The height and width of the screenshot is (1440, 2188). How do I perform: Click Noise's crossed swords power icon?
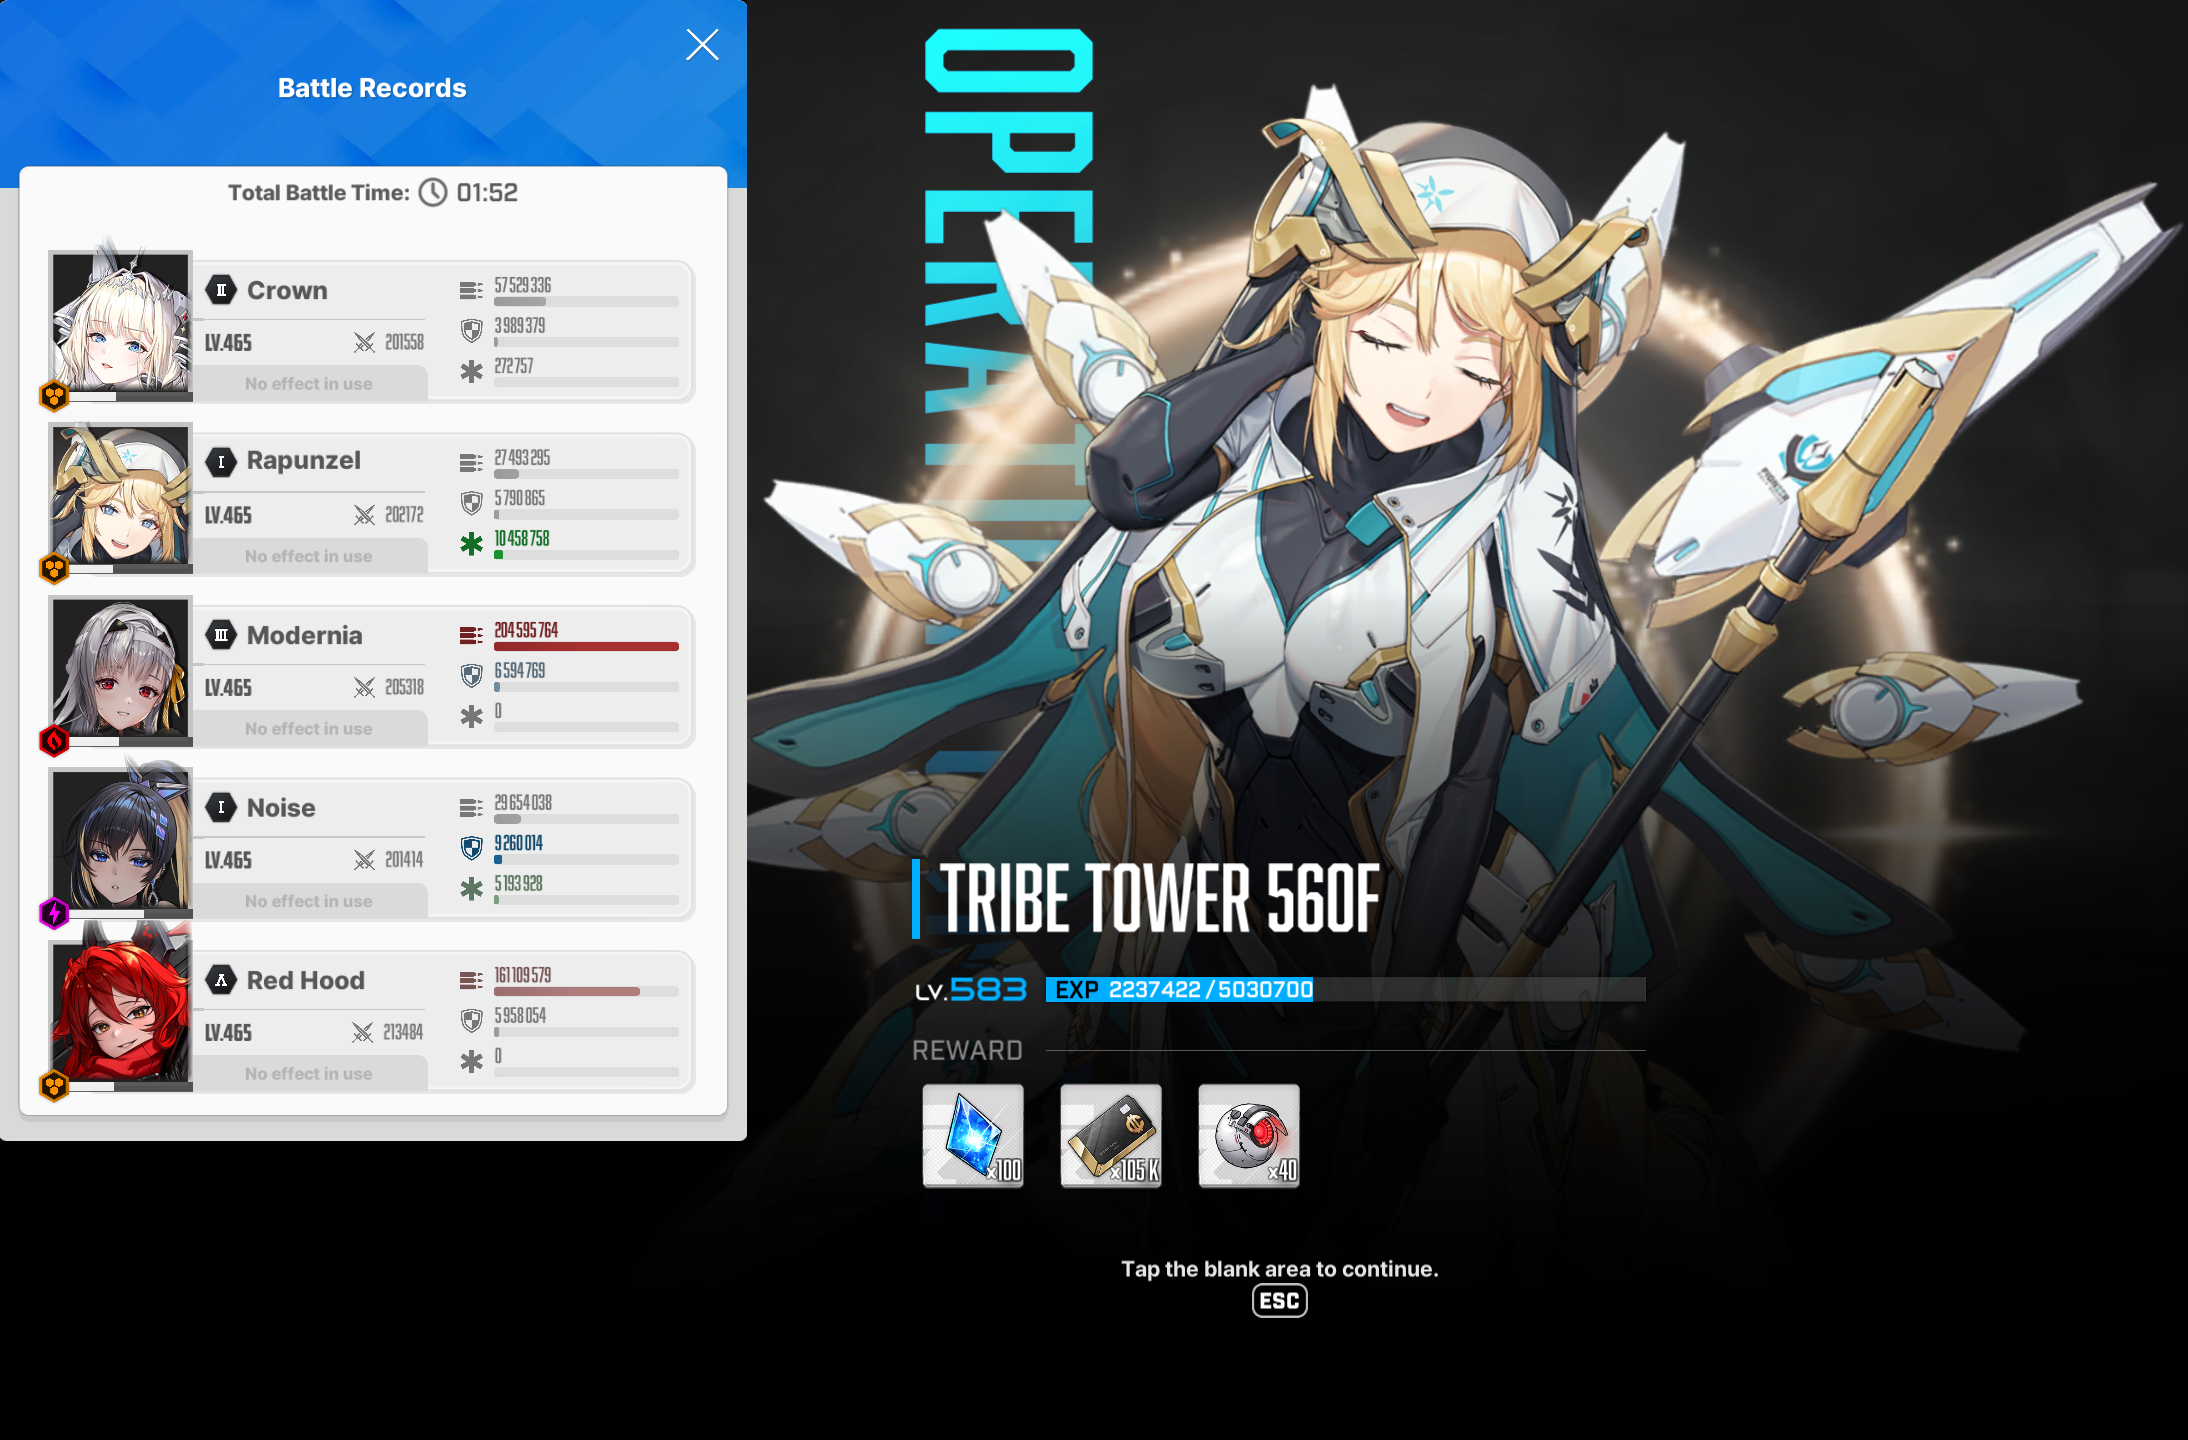point(364,860)
